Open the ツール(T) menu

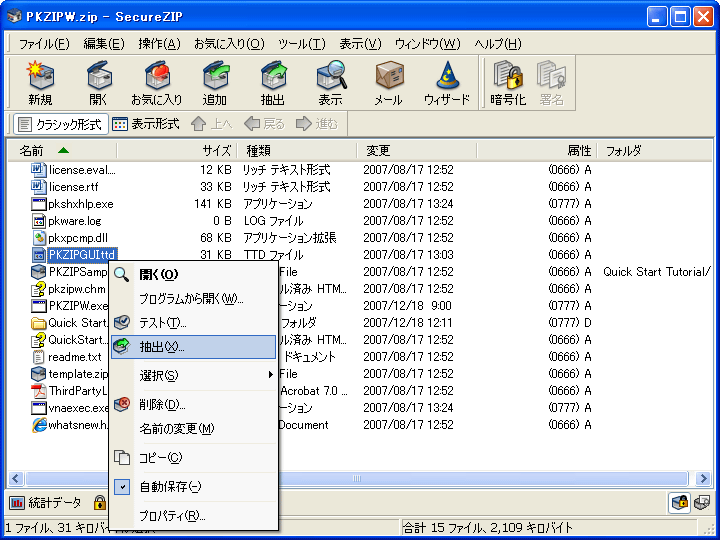(302, 44)
